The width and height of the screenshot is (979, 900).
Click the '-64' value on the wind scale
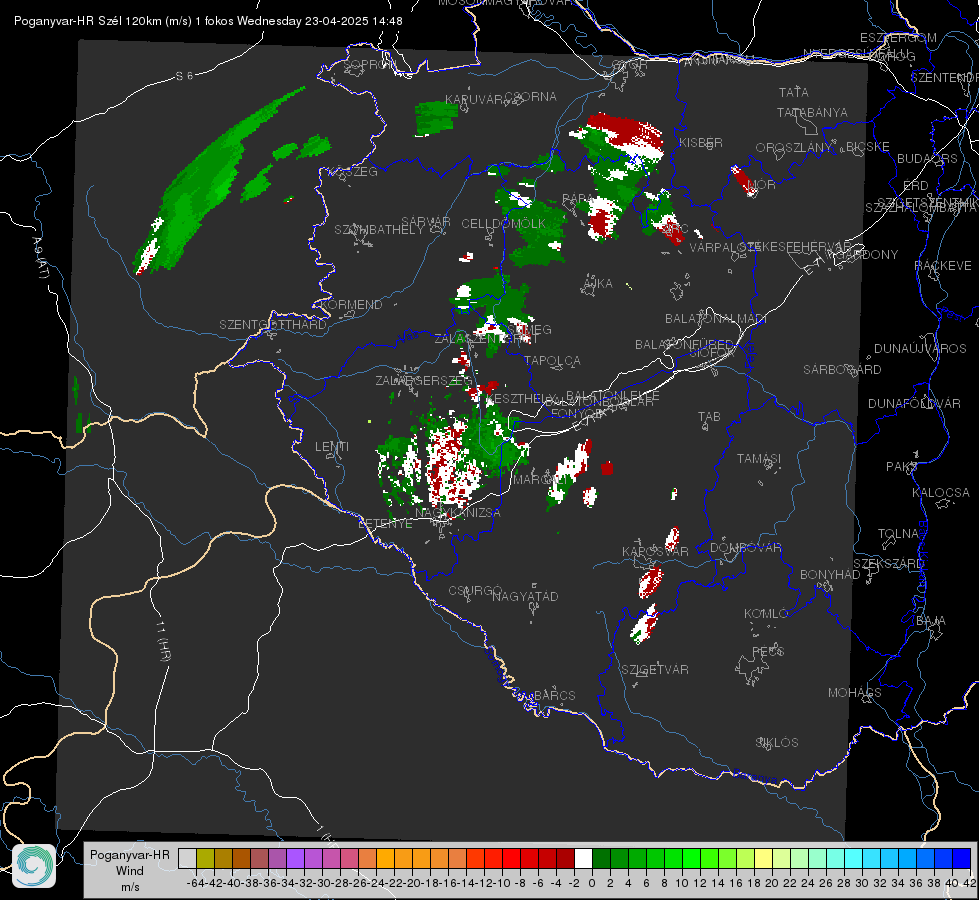click(x=196, y=883)
